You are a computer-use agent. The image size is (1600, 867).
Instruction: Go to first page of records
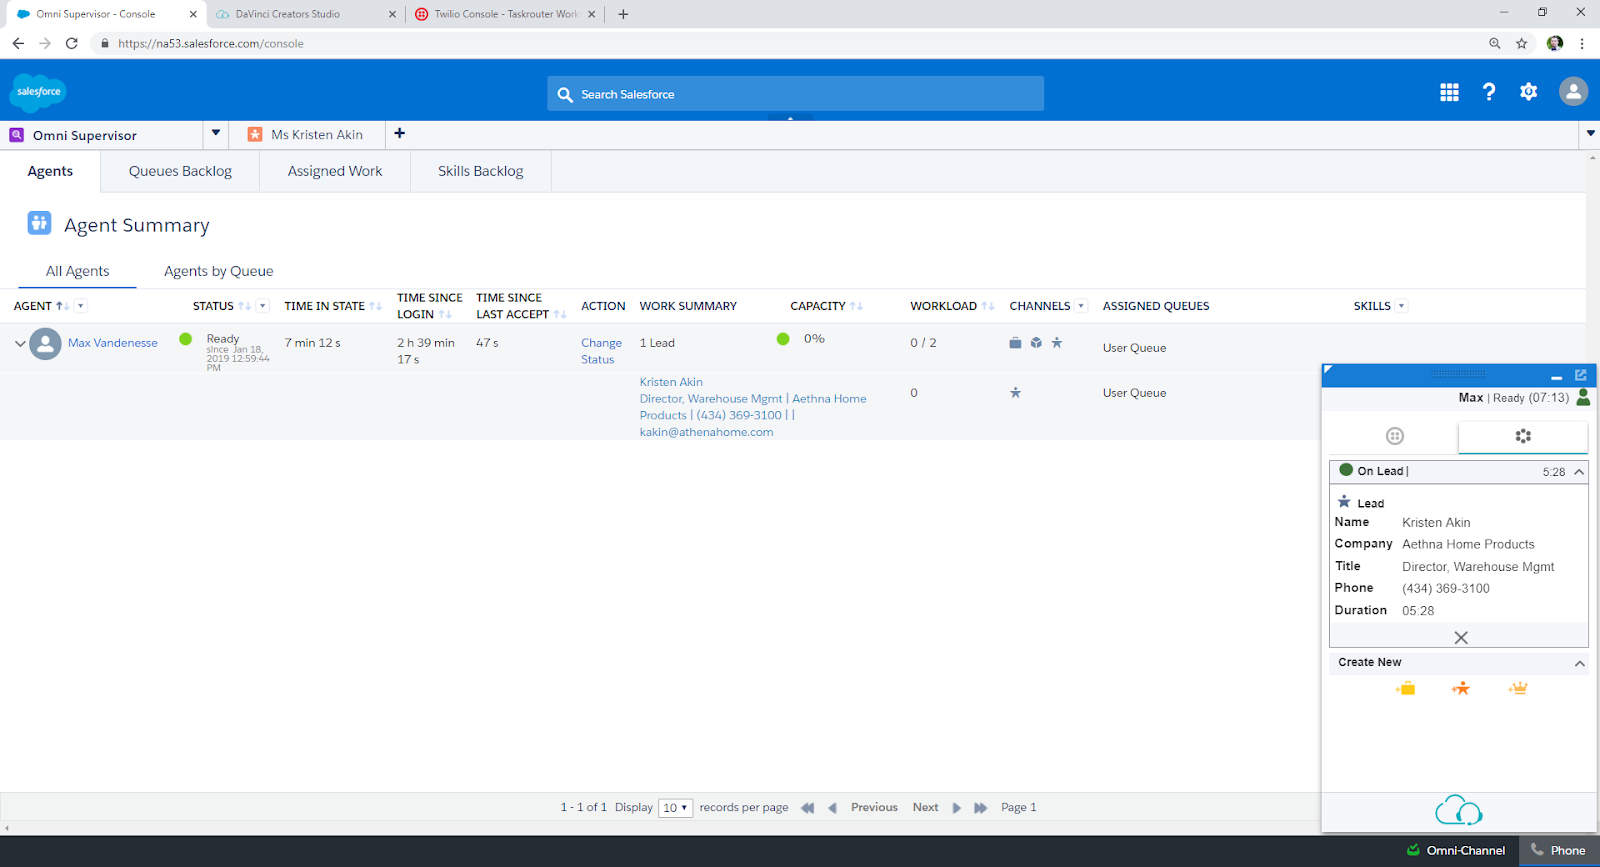click(x=808, y=808)
